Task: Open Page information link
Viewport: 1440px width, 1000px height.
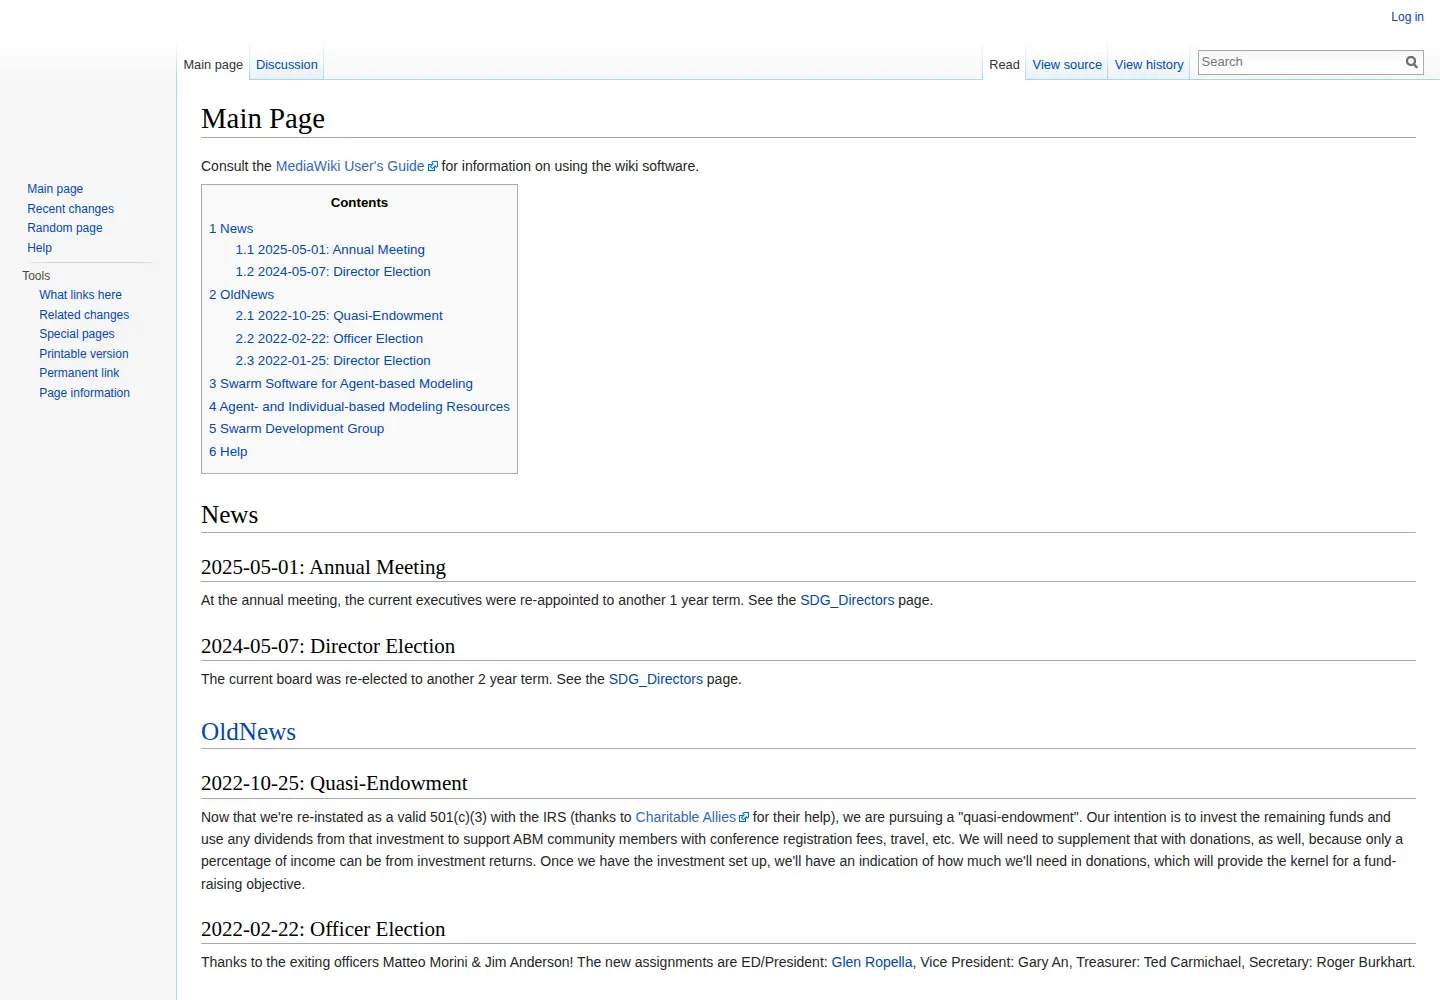Action: tap(84, 393)
